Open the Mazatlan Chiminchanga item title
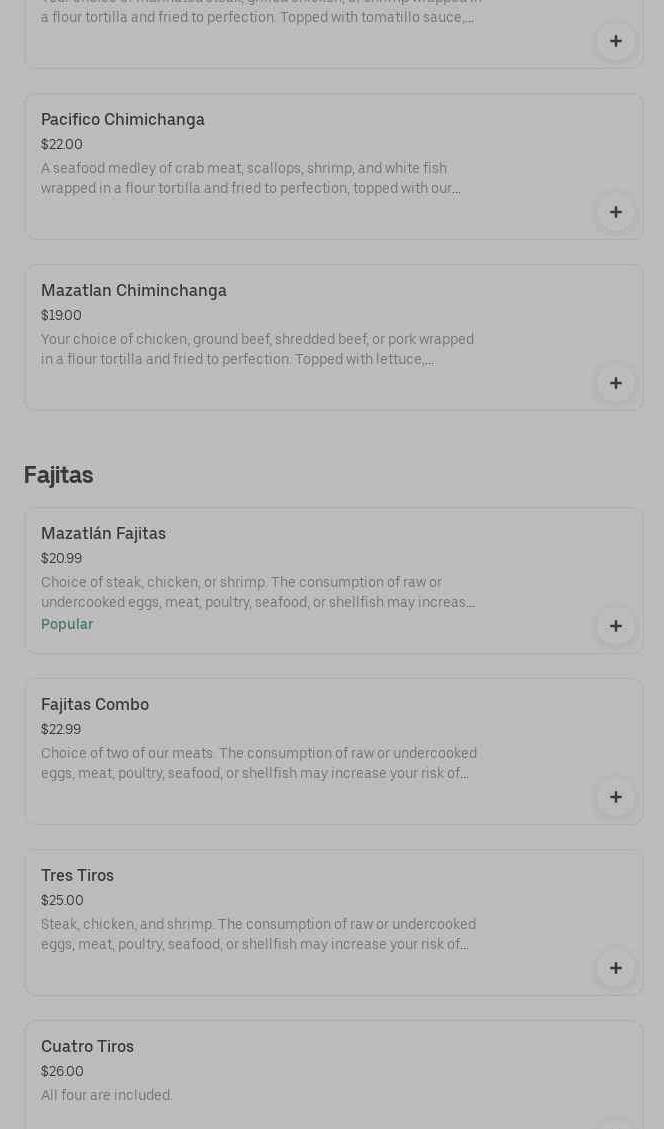Screen dimensions: 664x1129 pyautogui.click(x=134, y=291)
